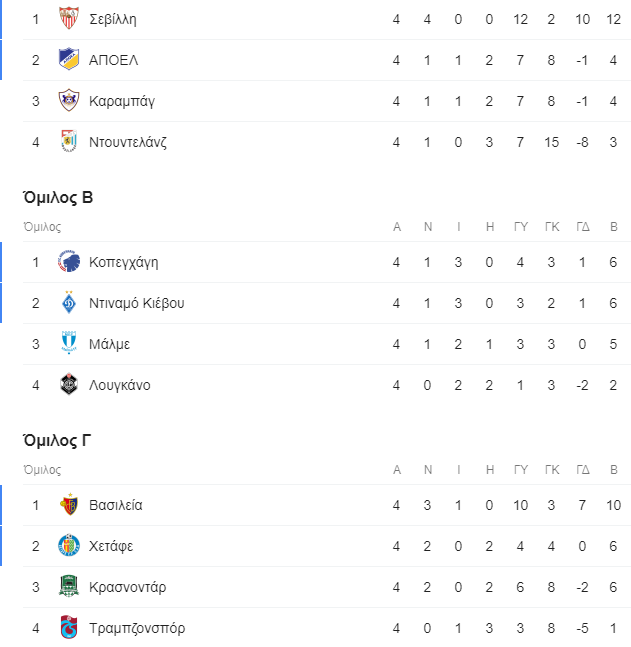Click the Krasnodar (Κρασνοντάρ) crest icon
Image resolution: width=631 pixels, height=647 pixels.
69,586
